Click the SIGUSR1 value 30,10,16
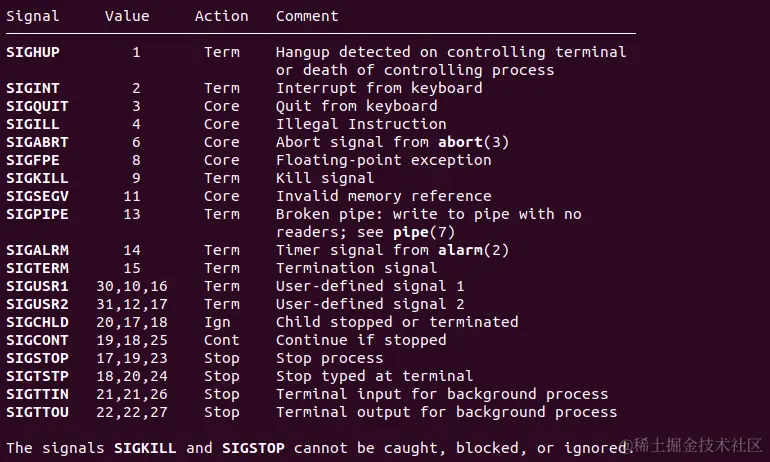The width and height of the screenshot is (770, 462). (132, 286)
